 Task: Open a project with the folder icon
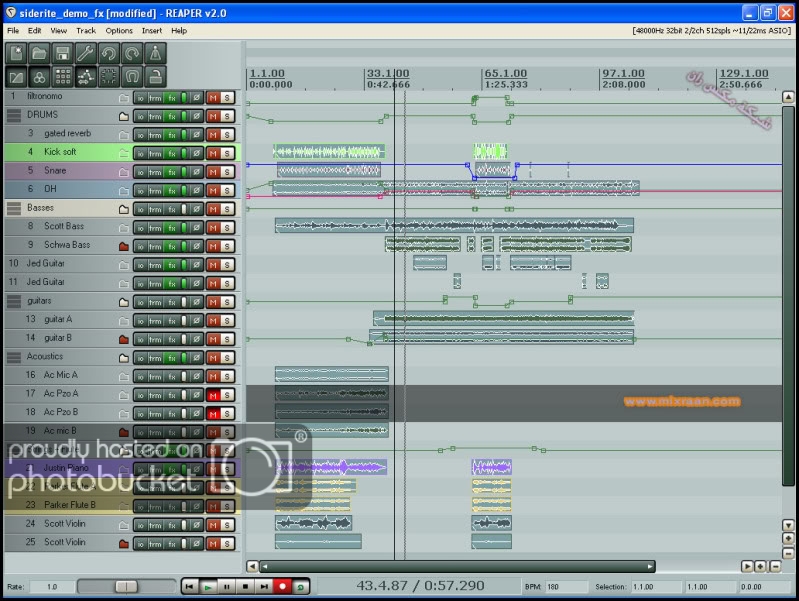point(39,53)
